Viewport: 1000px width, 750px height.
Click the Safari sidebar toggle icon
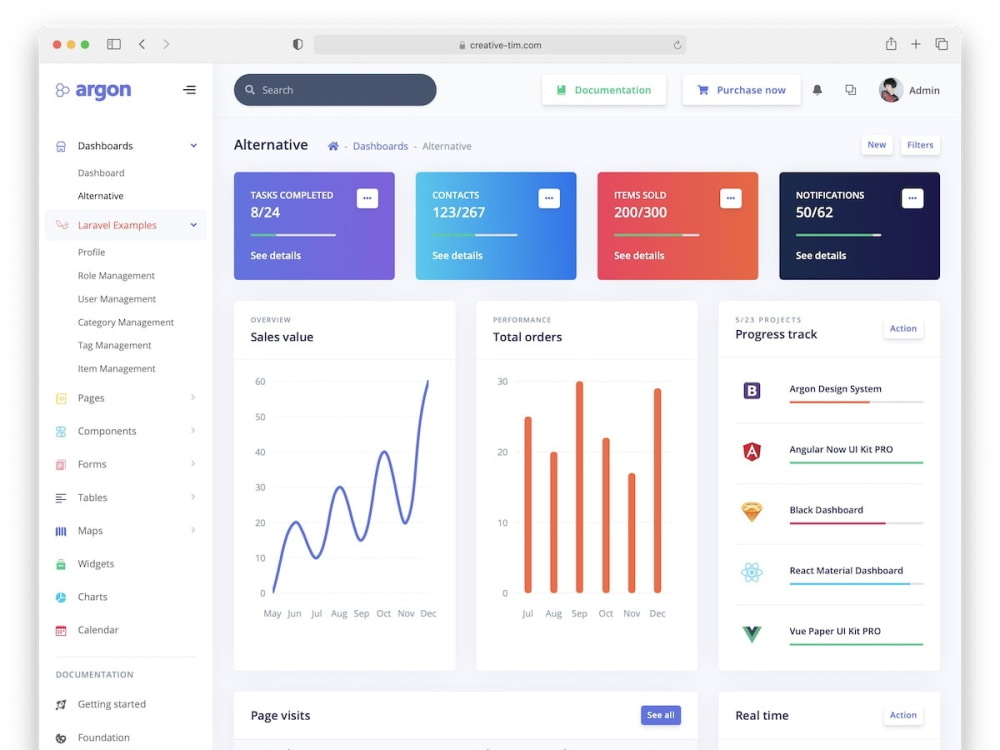114,44
